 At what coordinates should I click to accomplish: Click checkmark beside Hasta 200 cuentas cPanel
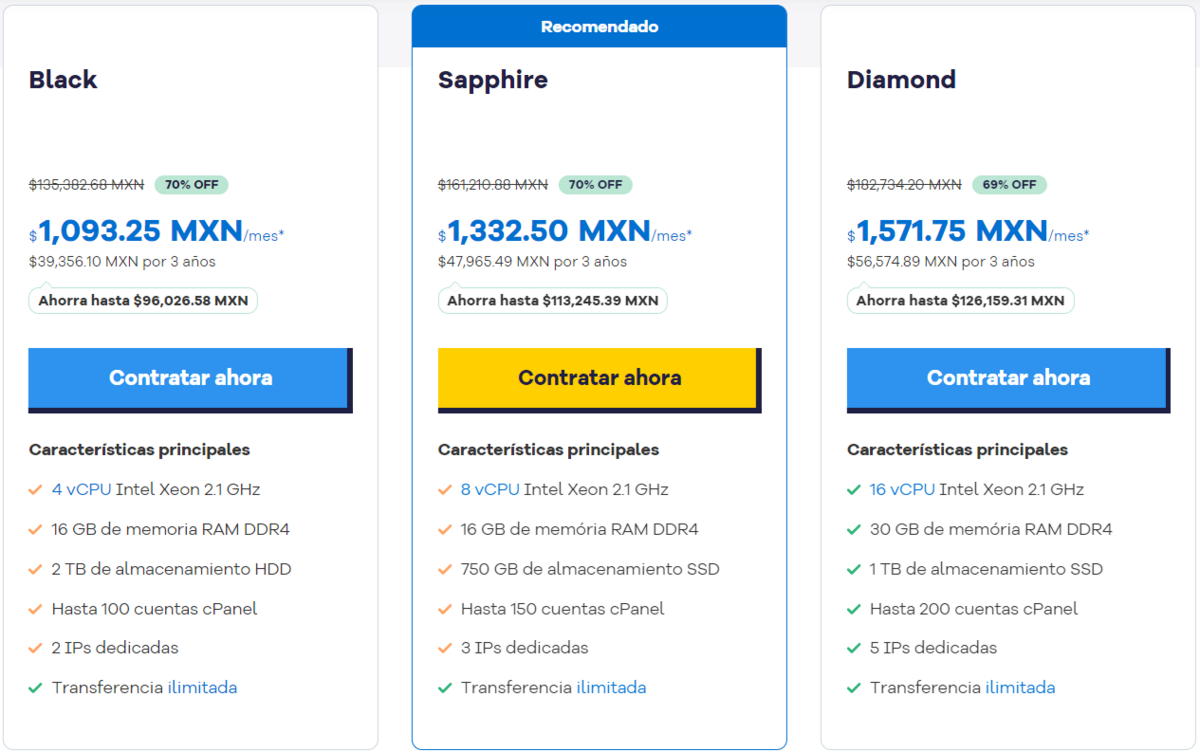pos(854,609)
